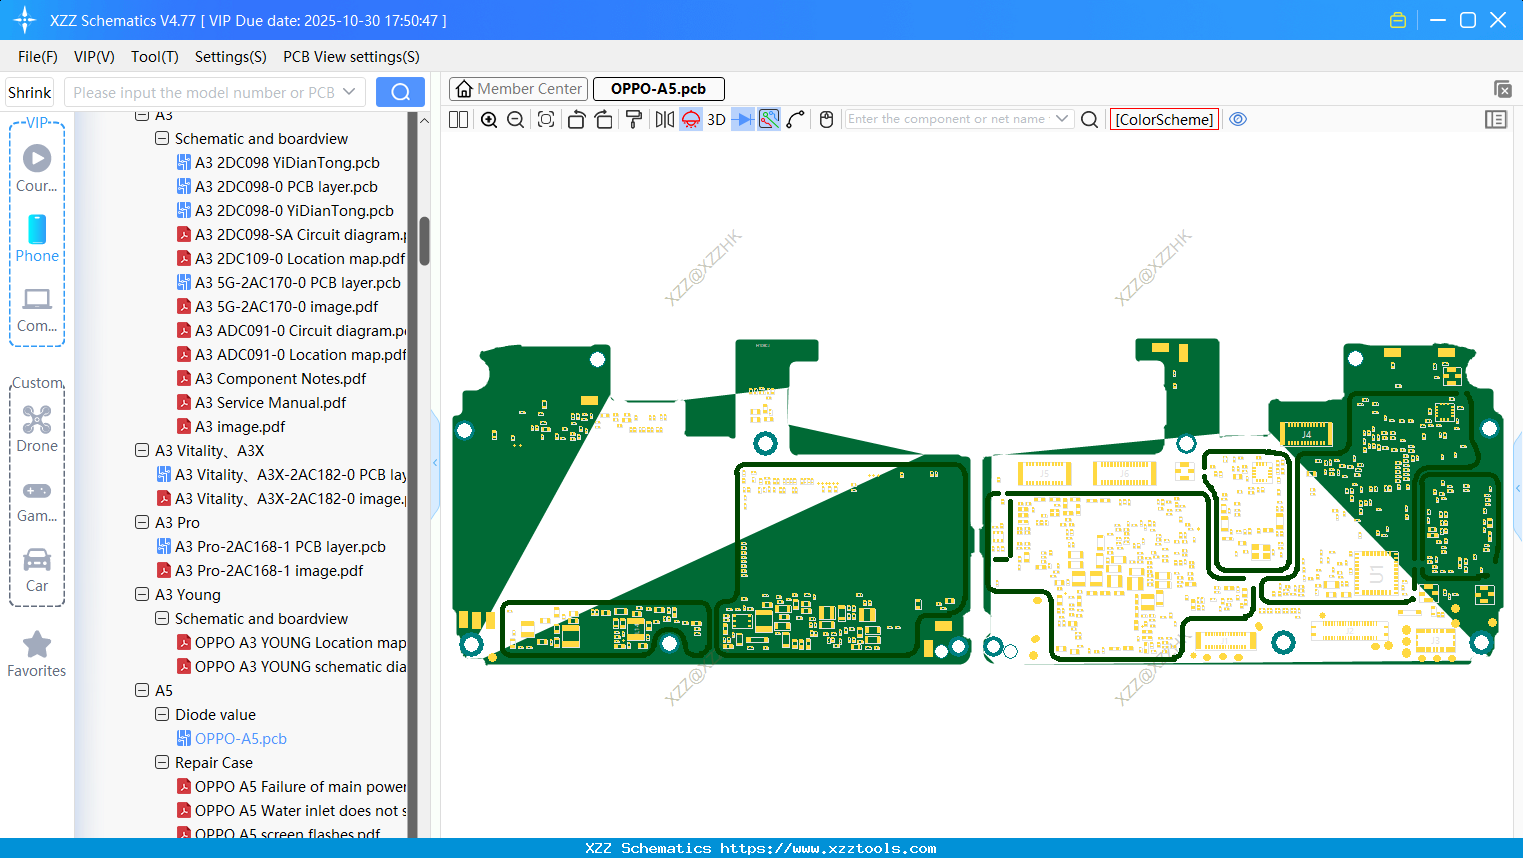Collapse the A5 folder
The image size is (1523, 858).
[142, 691]
